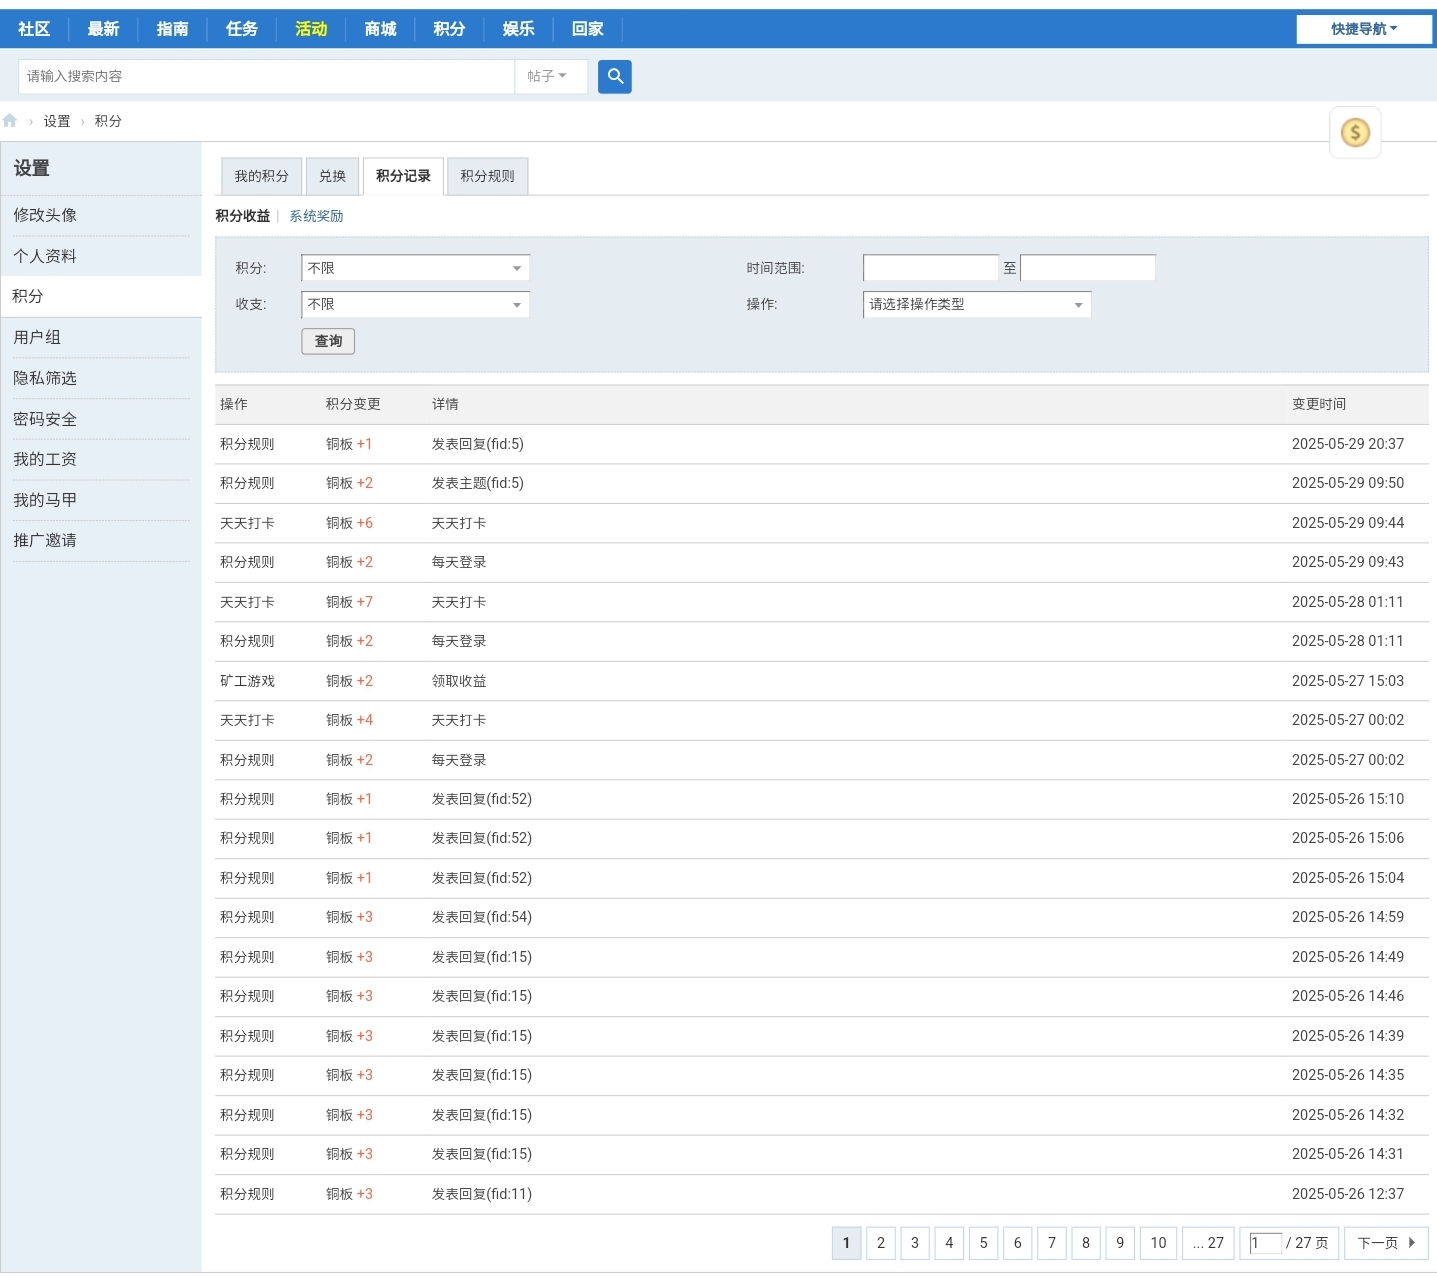Click the 查询 query button

coord(328,341)
